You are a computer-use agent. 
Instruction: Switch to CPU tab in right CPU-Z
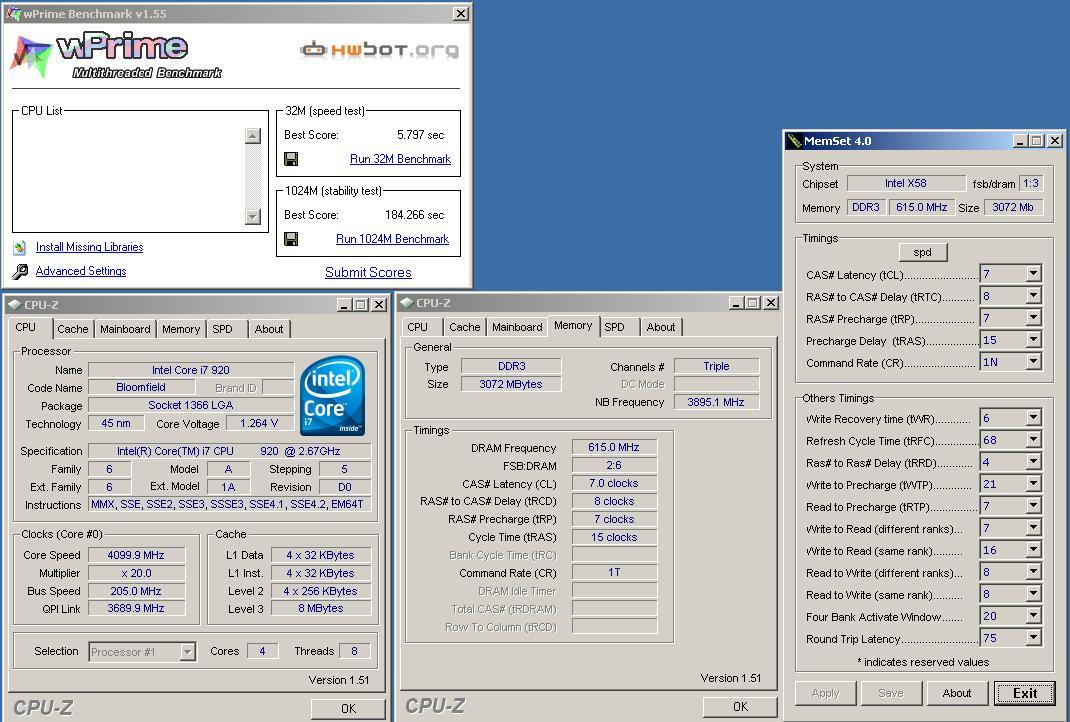tap(418, 327)
